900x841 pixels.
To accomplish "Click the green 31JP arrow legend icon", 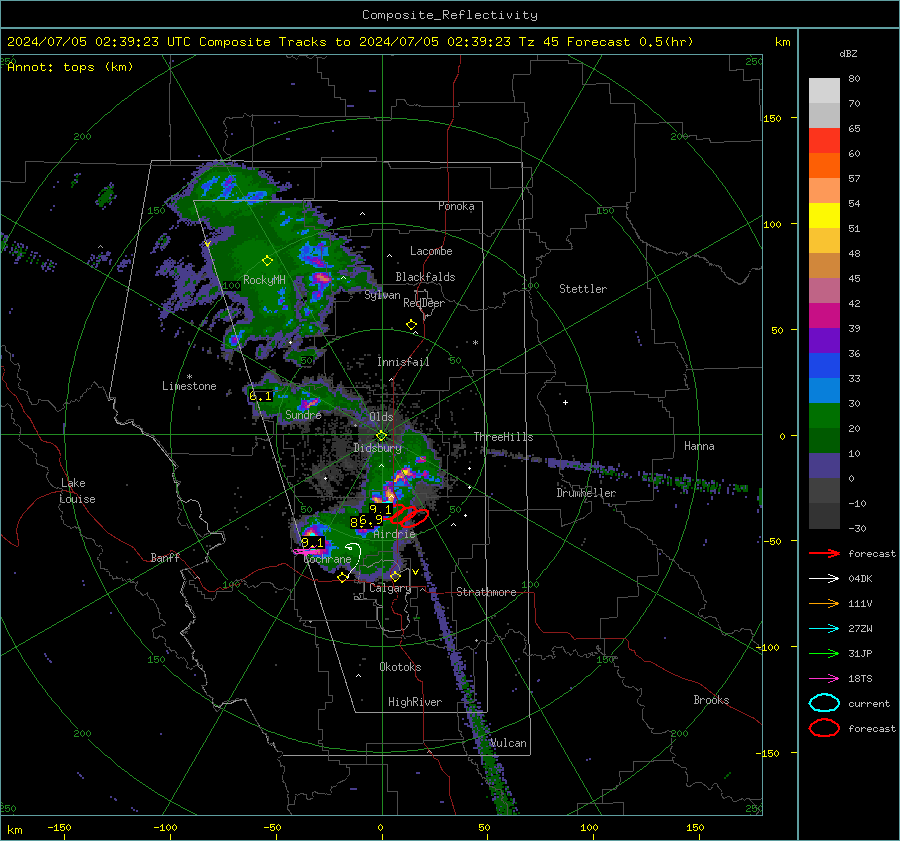I will point(824,653).
